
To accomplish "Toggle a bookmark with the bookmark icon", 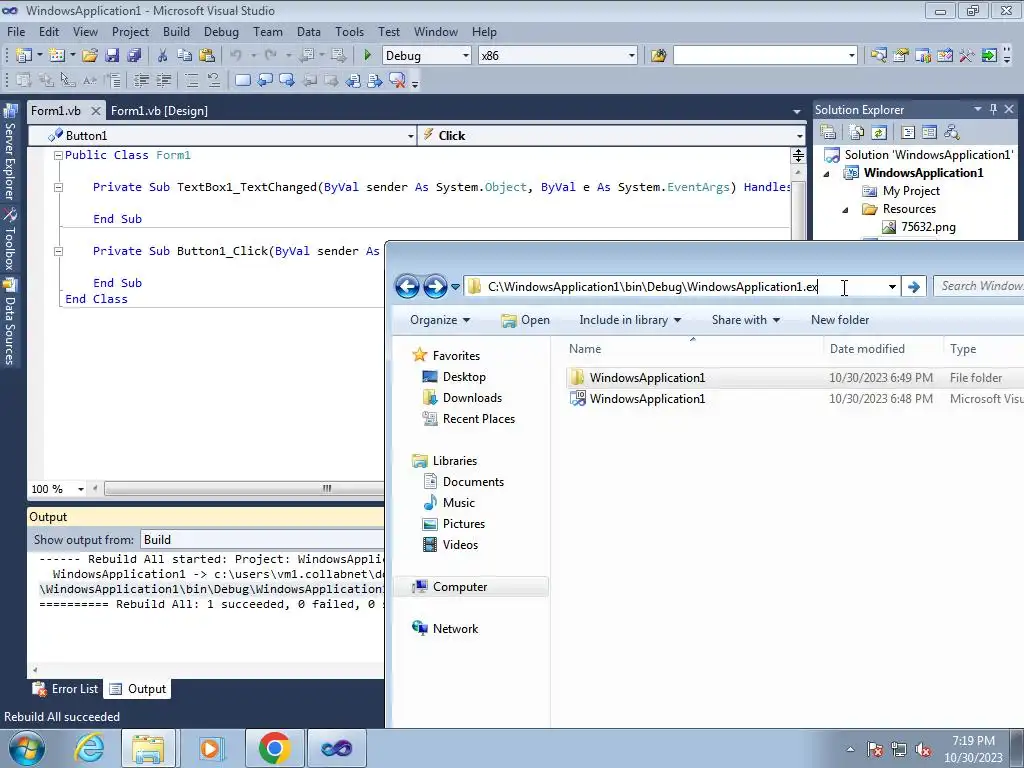I will (242, 80).
